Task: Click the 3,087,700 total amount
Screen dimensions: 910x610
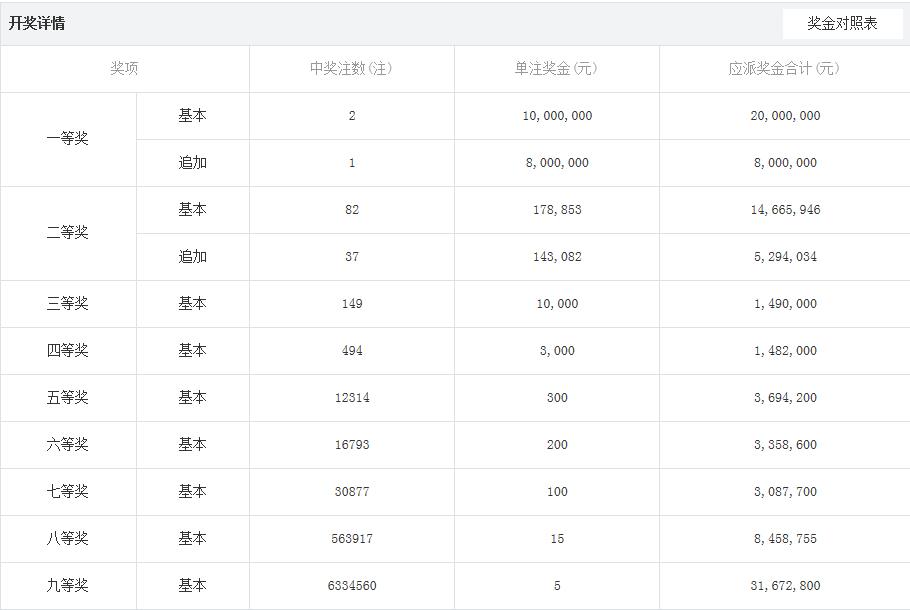Action: 785,492
